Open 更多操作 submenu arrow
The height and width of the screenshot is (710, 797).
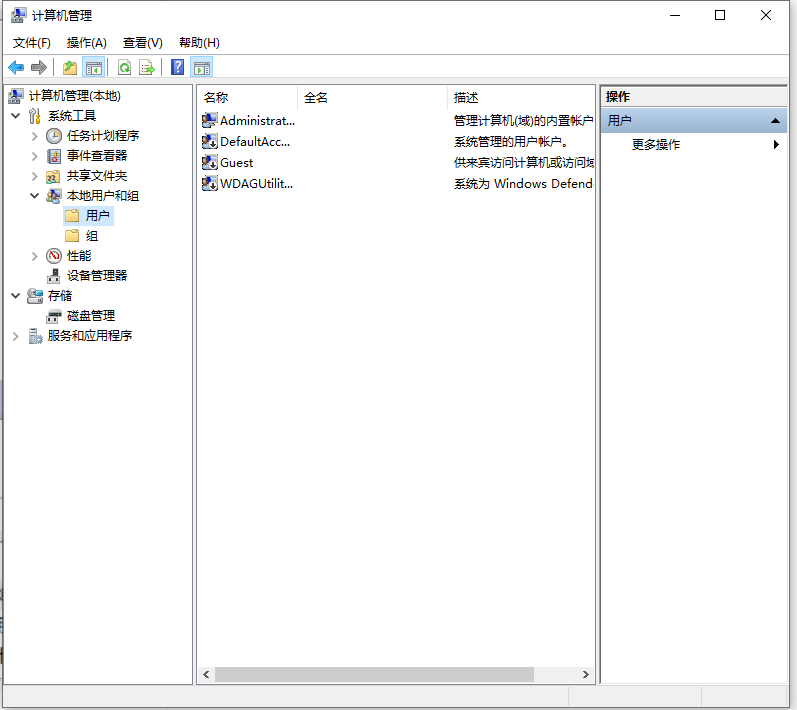(776, 144)
